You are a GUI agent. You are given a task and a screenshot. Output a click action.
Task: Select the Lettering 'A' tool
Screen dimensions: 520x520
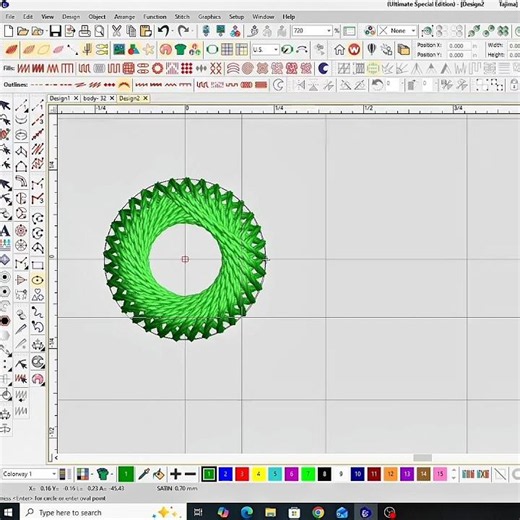5,231
